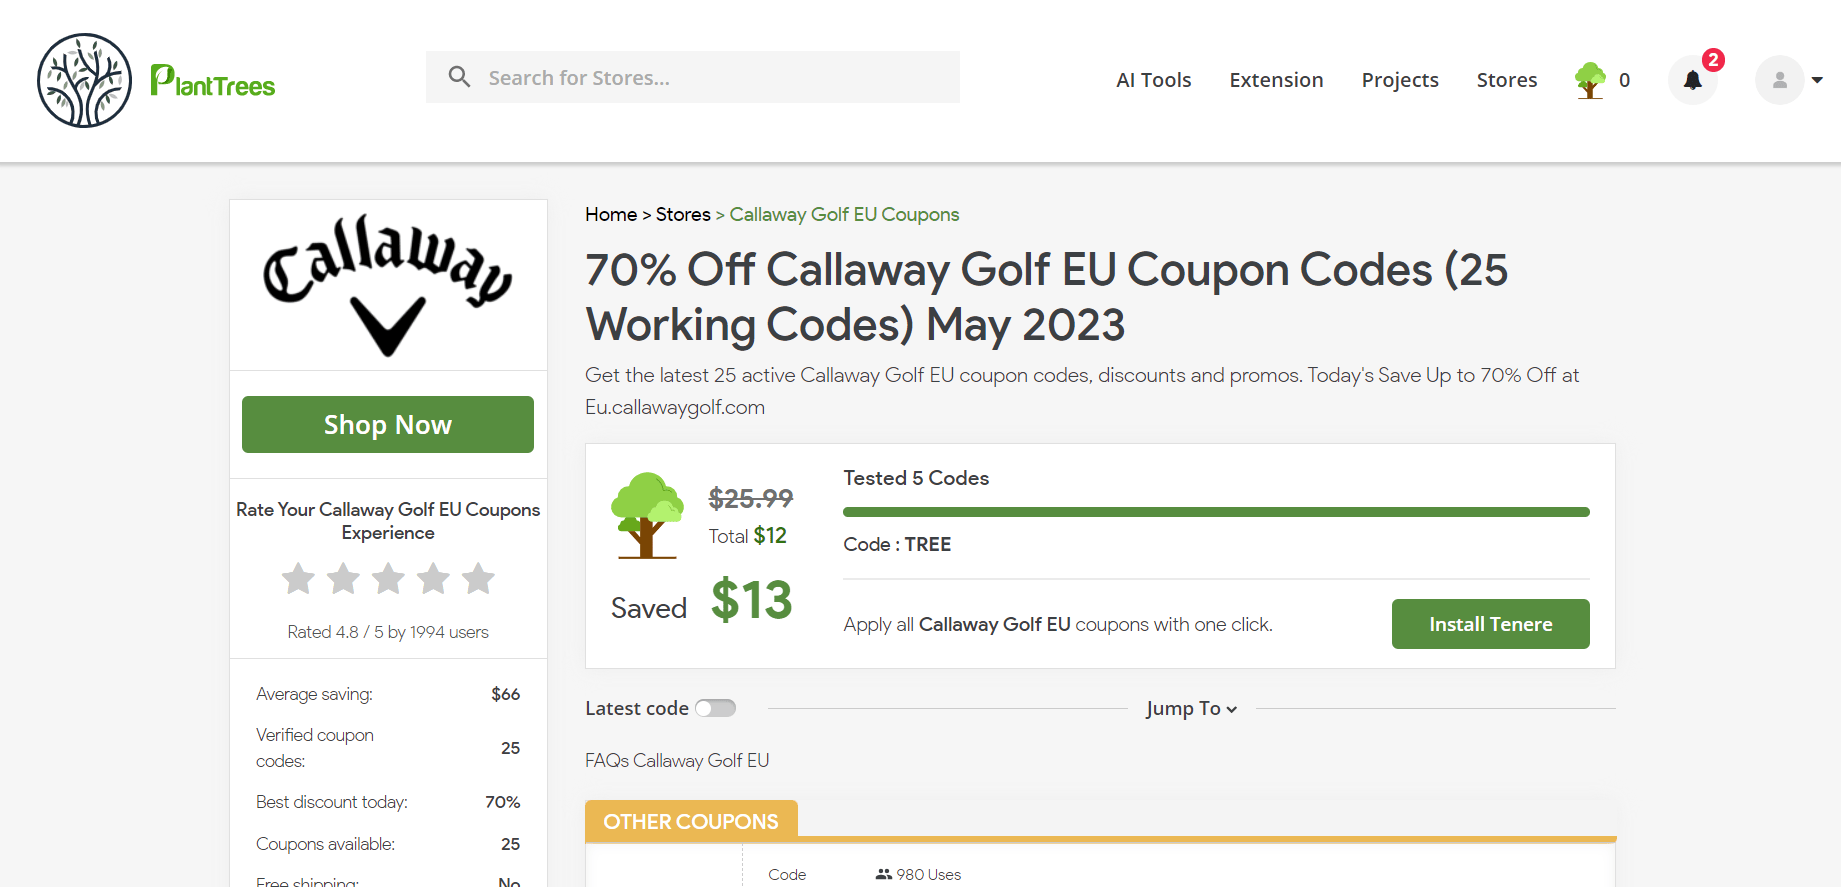Screen dimensions: 1841x887
Task: Focus the Search for Stores field
Action: coord(693,77)
